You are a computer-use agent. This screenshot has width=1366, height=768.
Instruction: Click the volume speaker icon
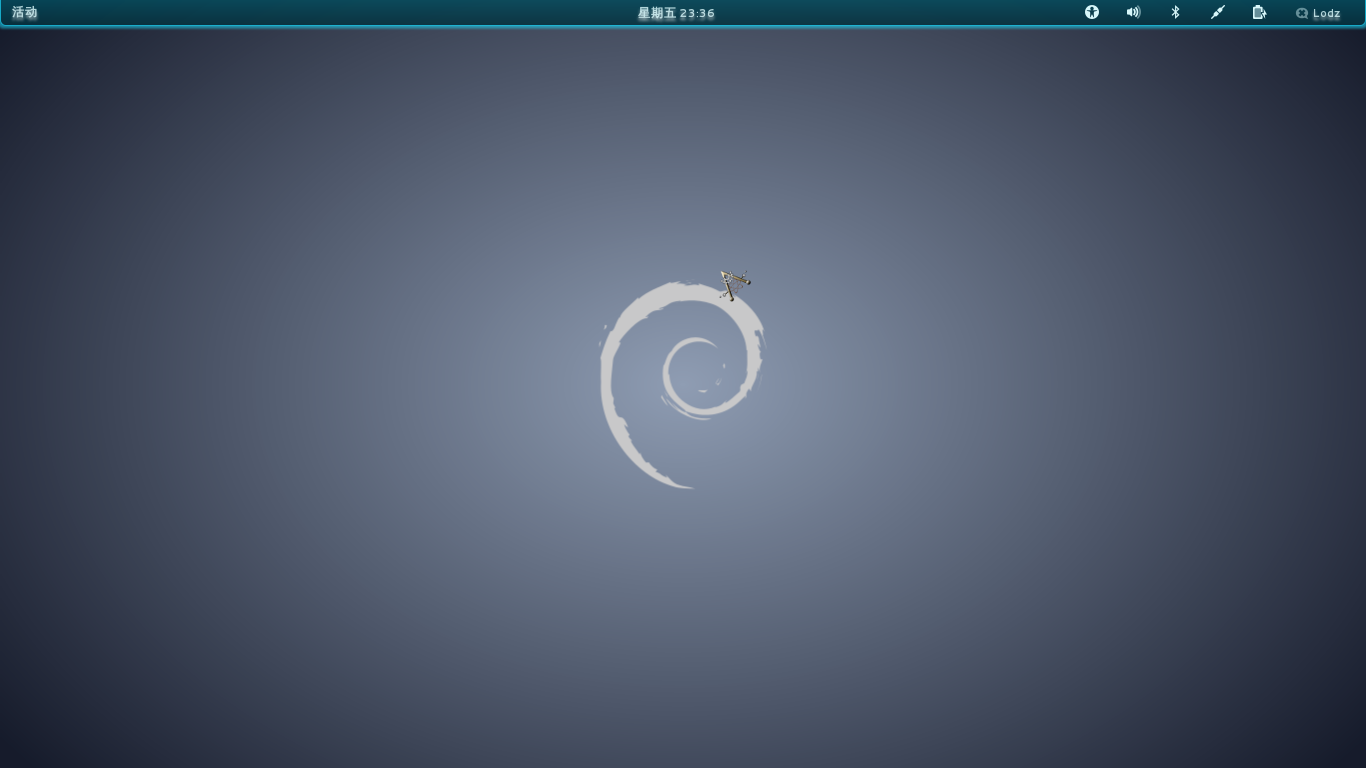click(1133, 12)
